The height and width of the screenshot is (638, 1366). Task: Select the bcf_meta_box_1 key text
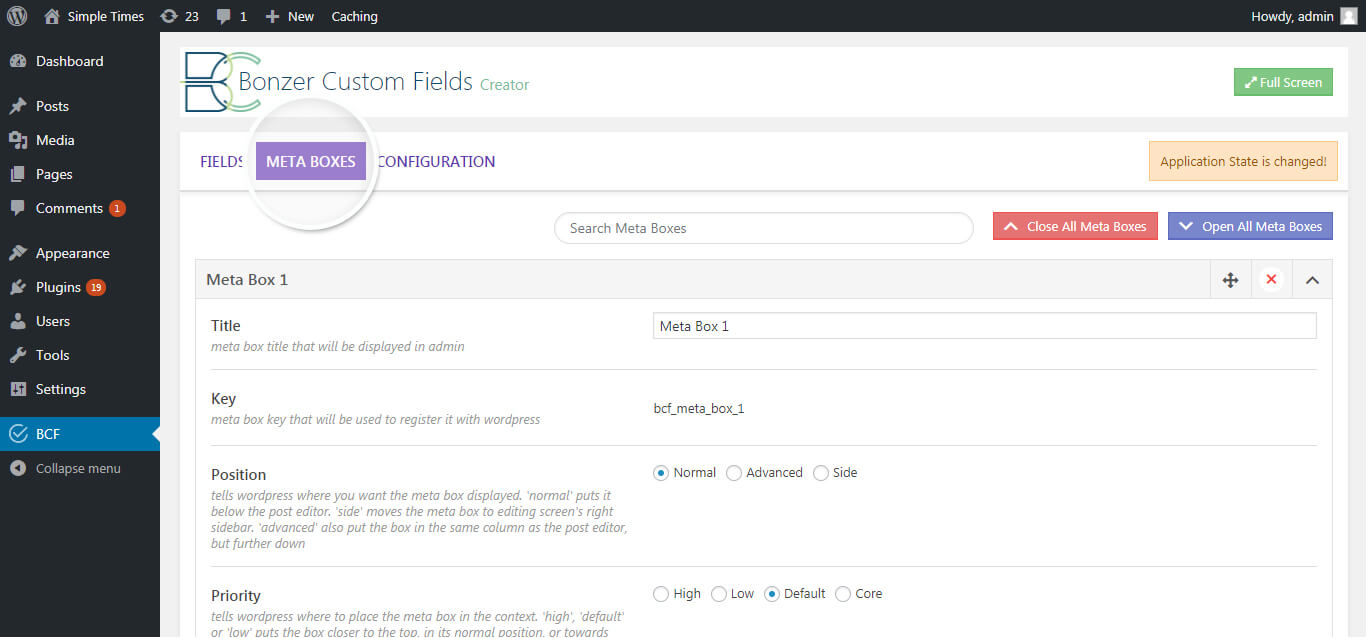699,409
